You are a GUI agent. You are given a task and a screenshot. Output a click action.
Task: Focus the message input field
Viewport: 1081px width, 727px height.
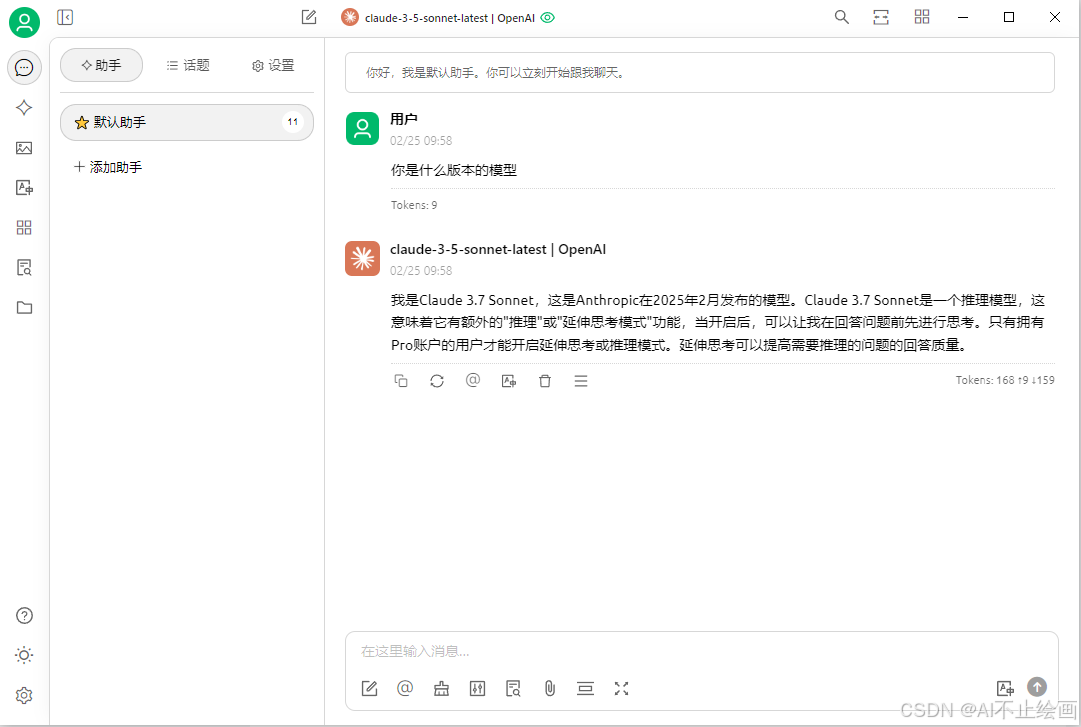click(x=701, y=651)
